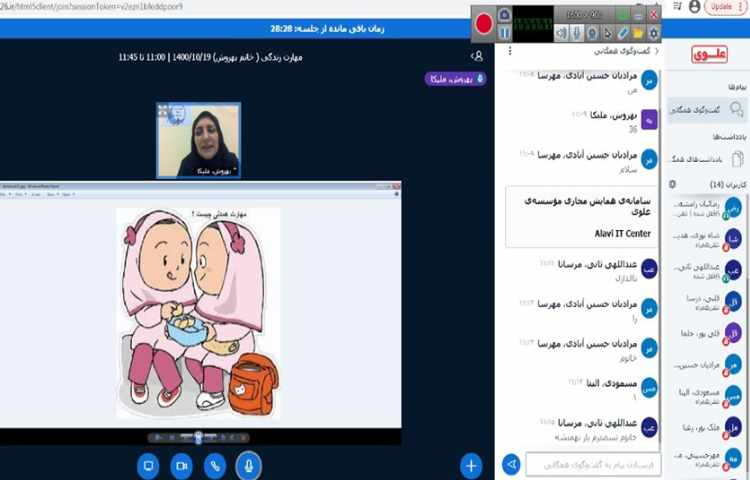The image size is (750, 480).
Task: Open the browser media control icon
Action: pyautogui.click(x=677, y=6)
